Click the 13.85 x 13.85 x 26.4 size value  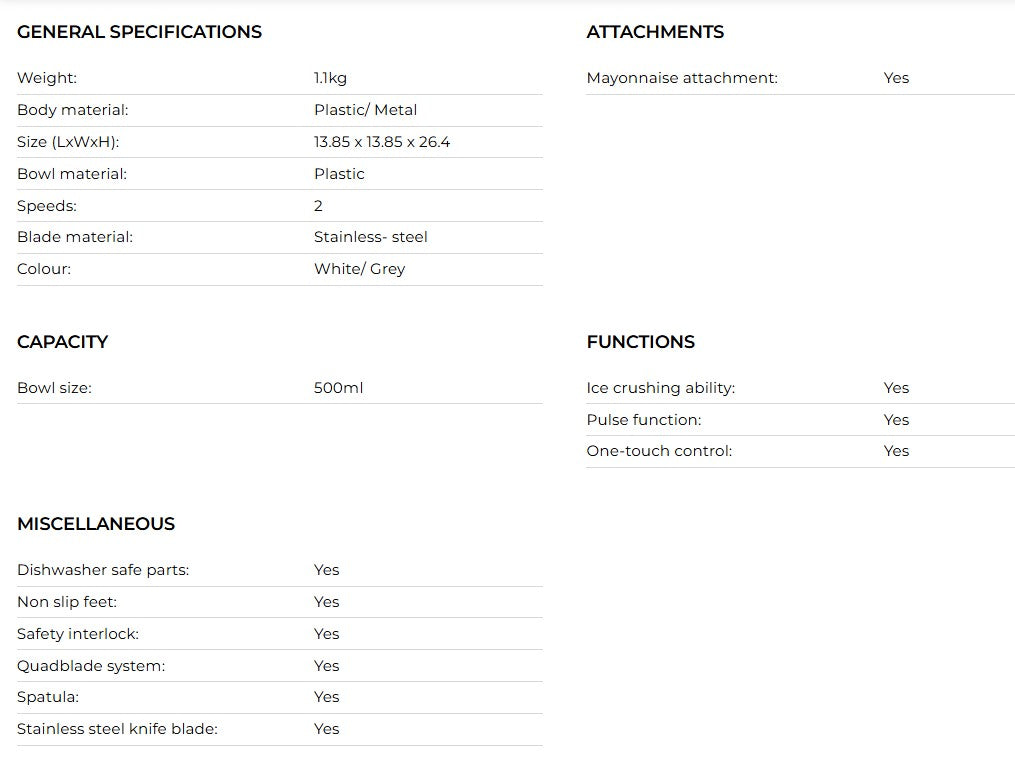(382, 142)
